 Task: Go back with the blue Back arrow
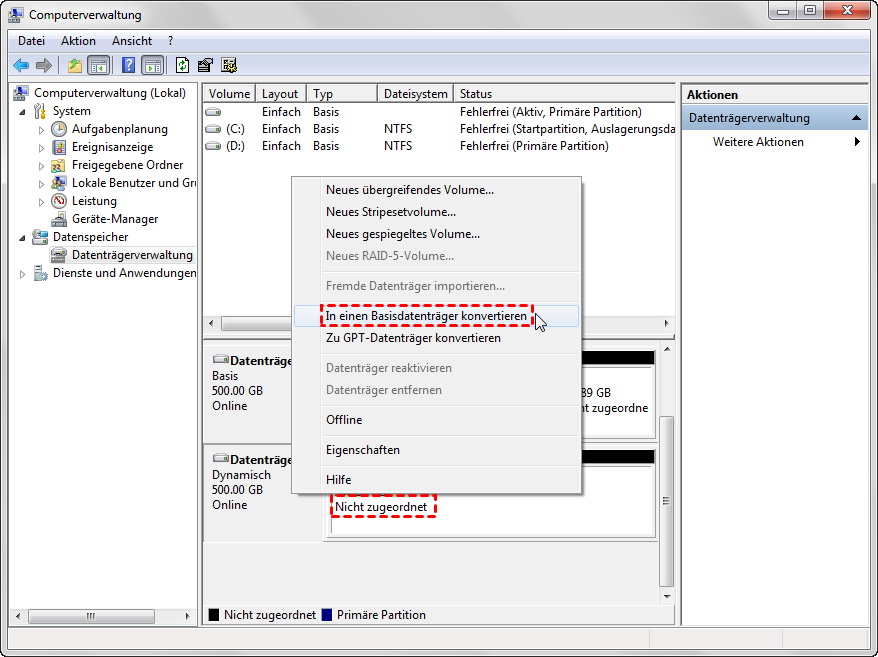21,66
